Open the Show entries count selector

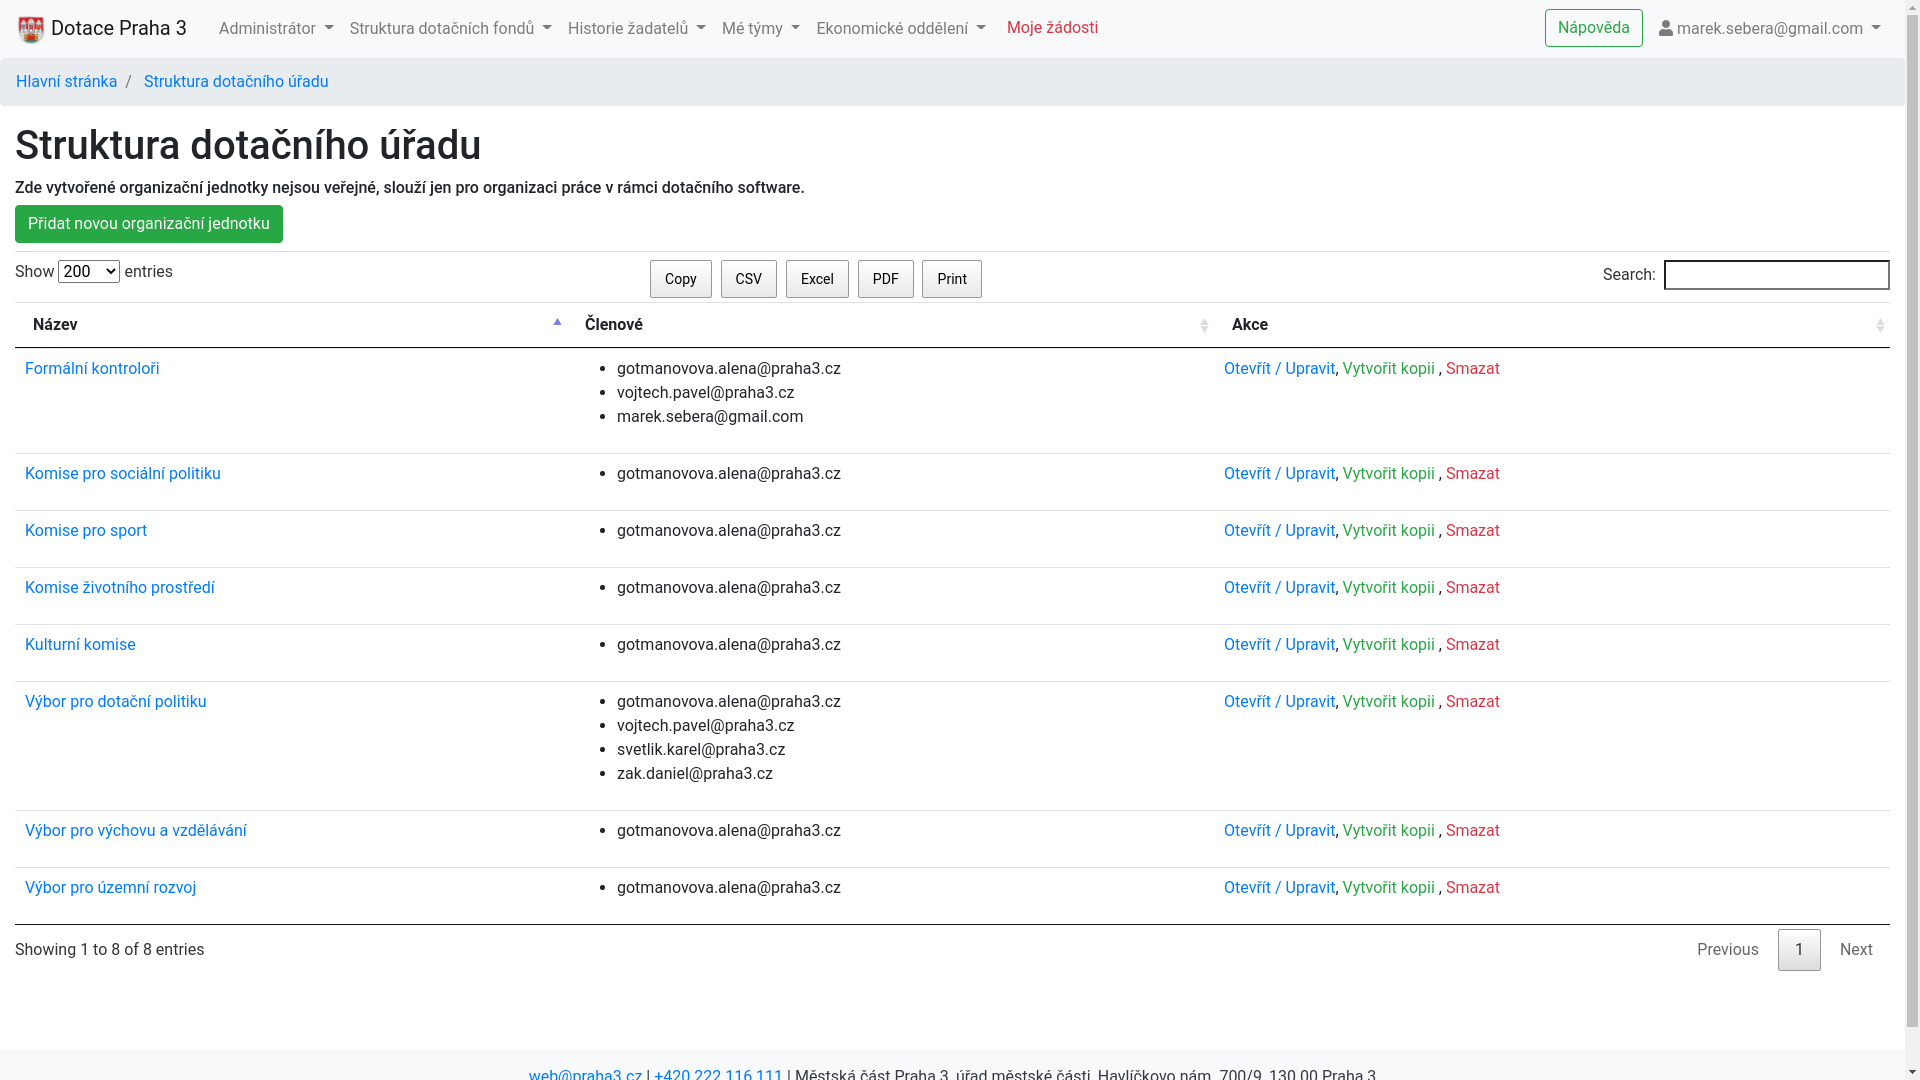point(89,272)
